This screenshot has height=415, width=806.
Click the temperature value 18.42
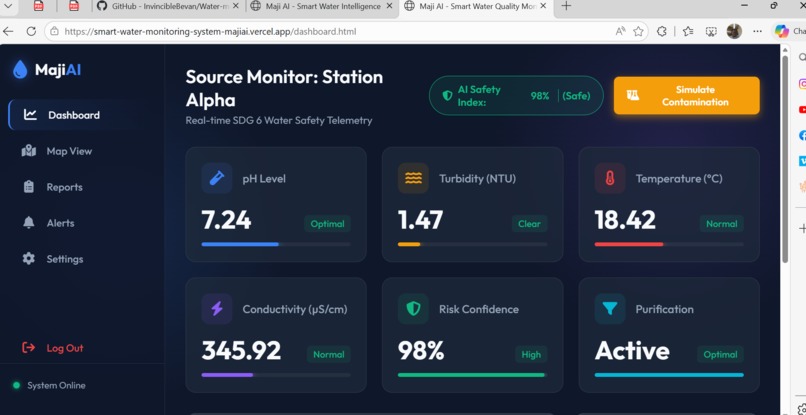tap(626, 220)
